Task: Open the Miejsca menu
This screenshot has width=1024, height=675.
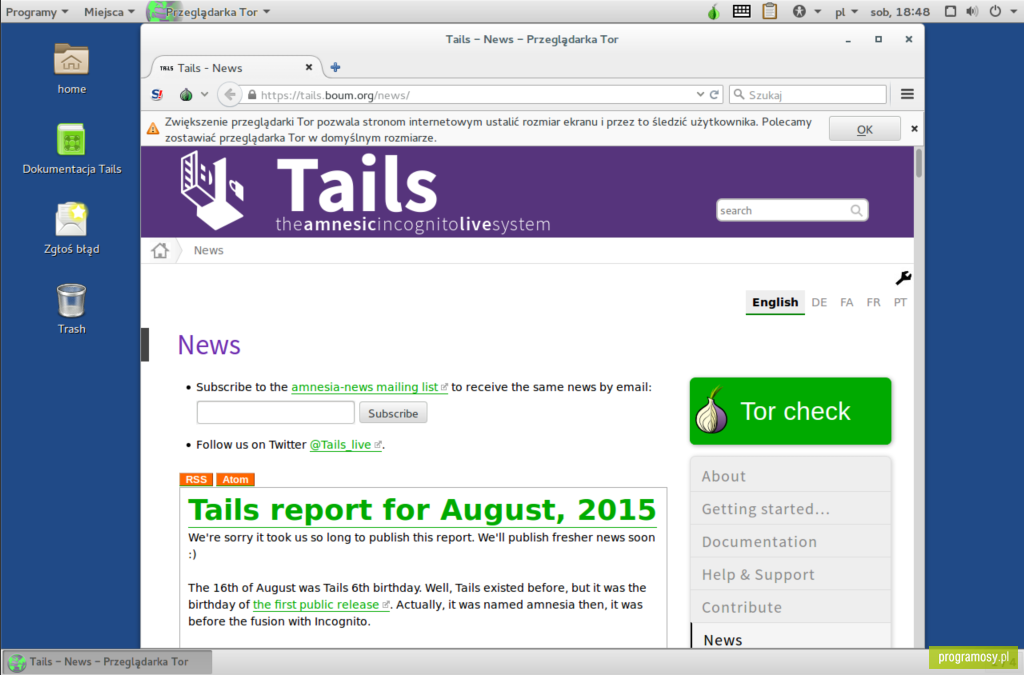Action: [x=109, y=12]
